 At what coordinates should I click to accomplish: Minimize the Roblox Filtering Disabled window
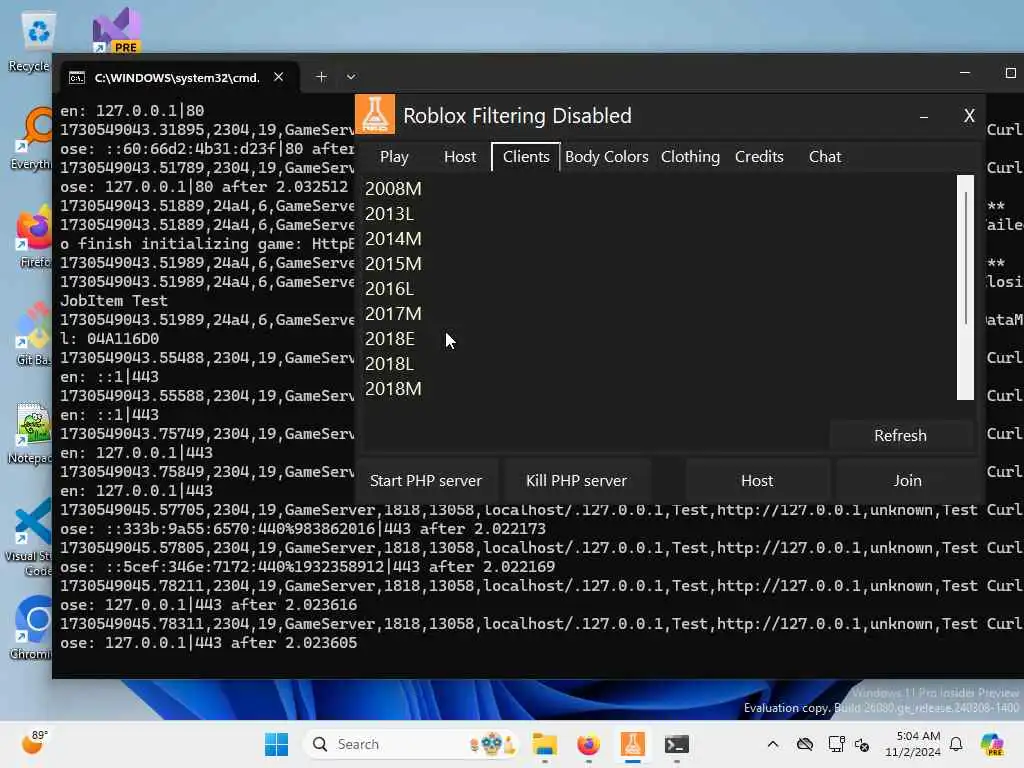(923, 117)
